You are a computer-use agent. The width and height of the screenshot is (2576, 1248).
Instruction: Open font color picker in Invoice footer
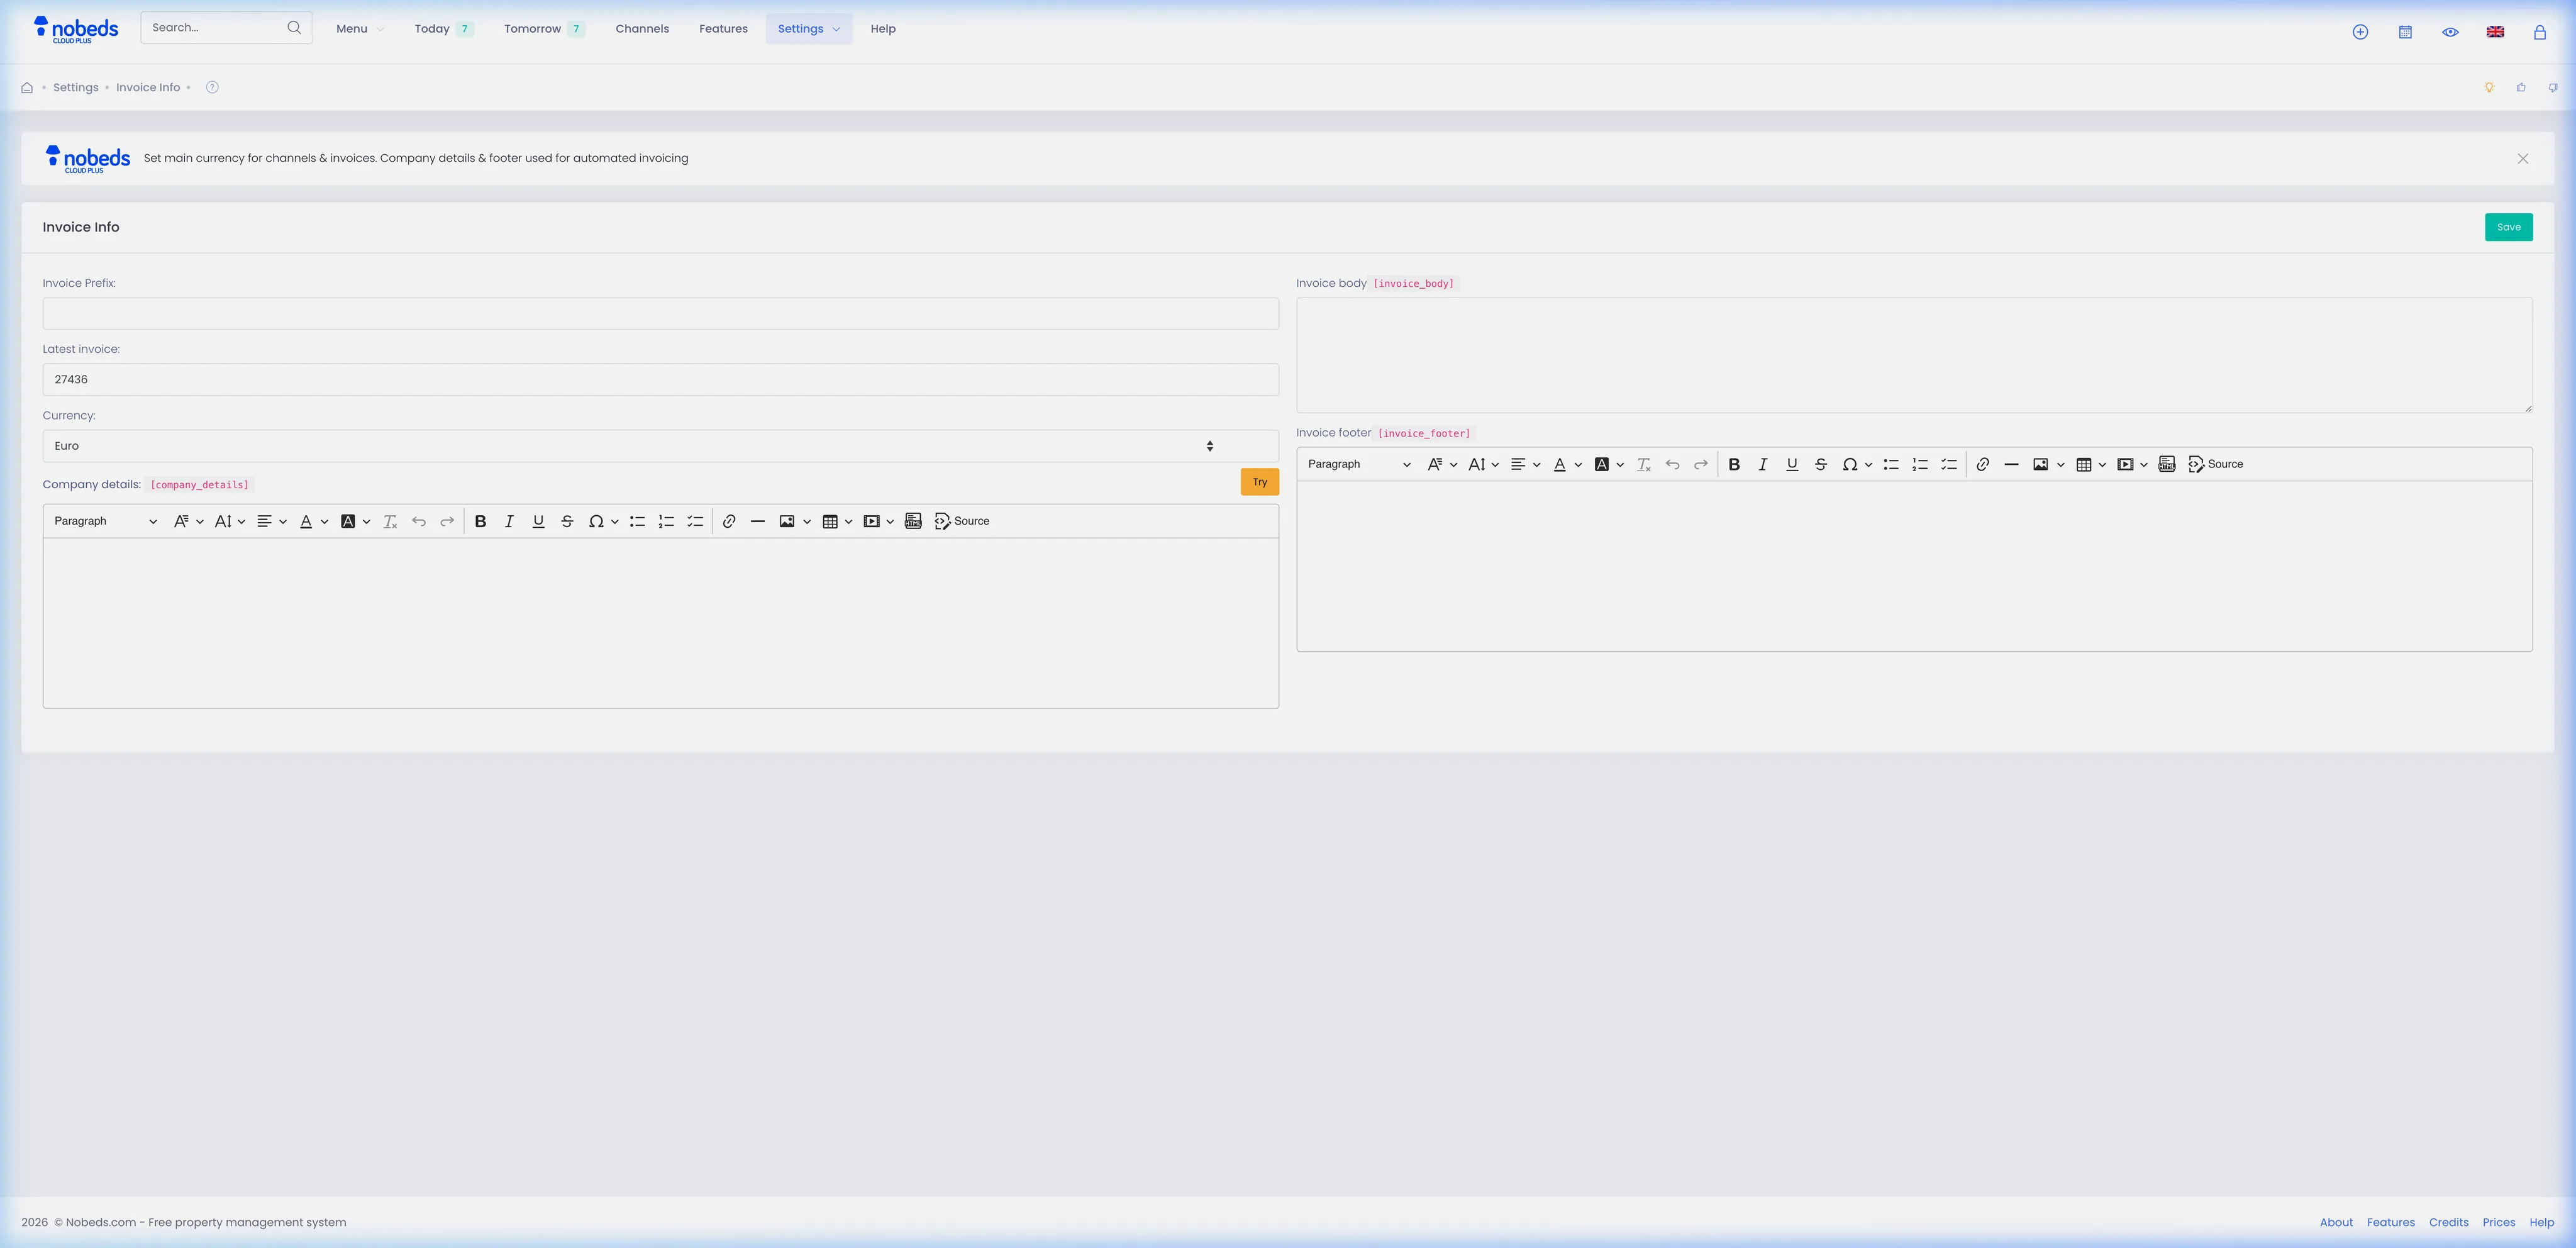1567,464
